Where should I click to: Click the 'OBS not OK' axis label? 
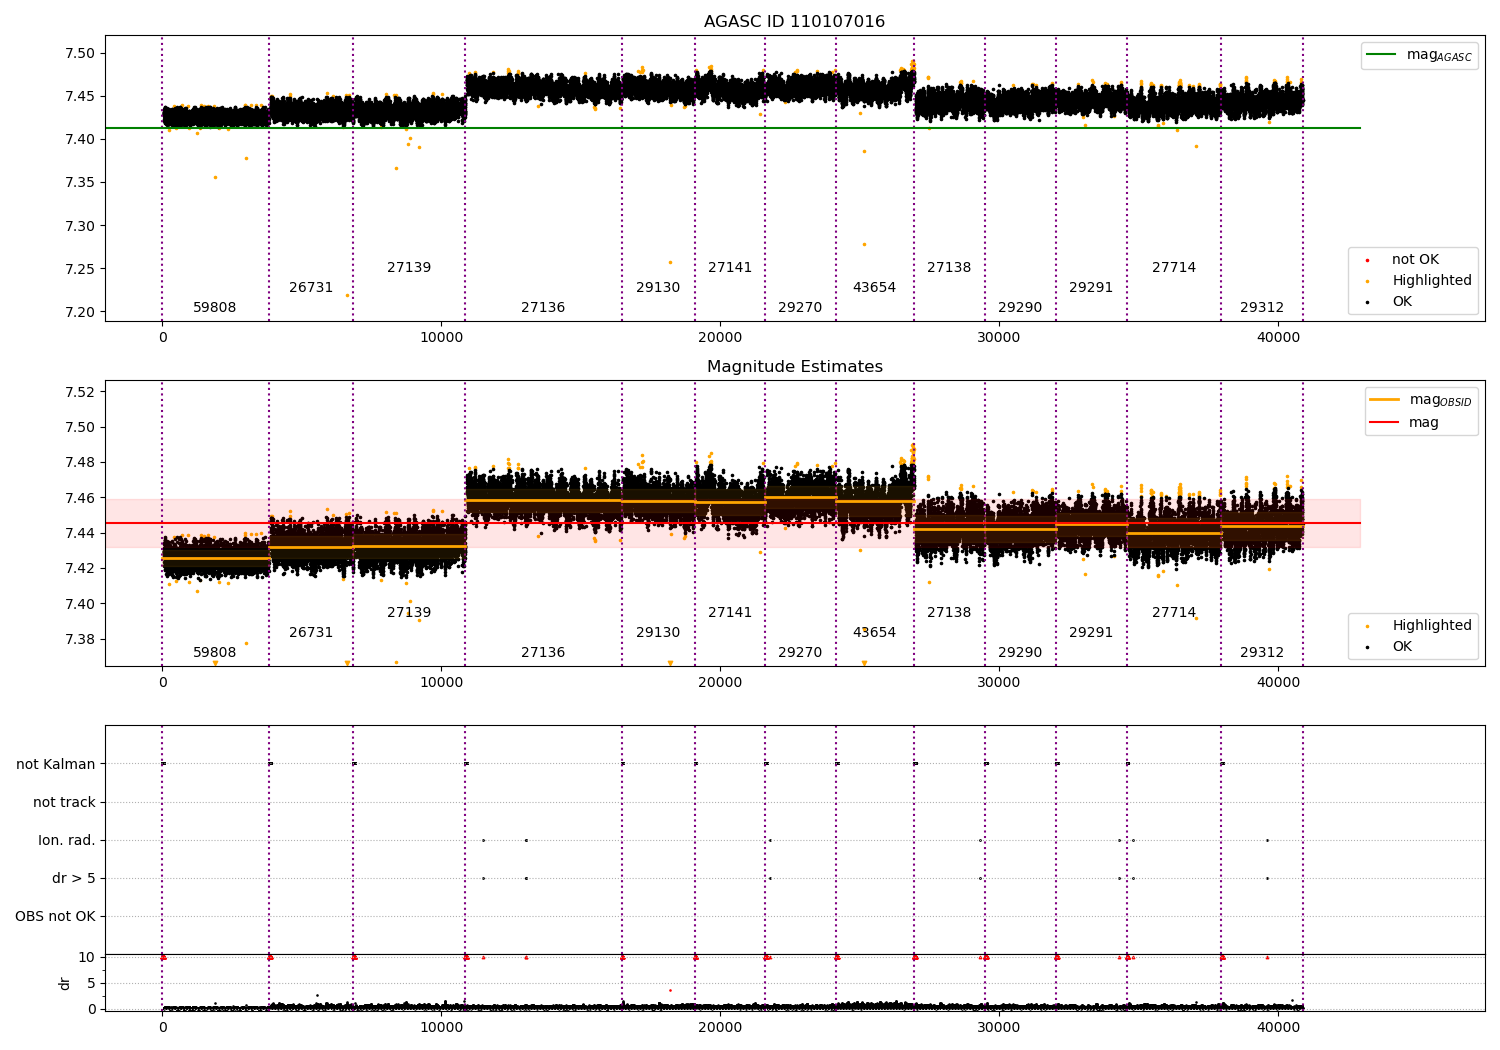tap(56, 916)
